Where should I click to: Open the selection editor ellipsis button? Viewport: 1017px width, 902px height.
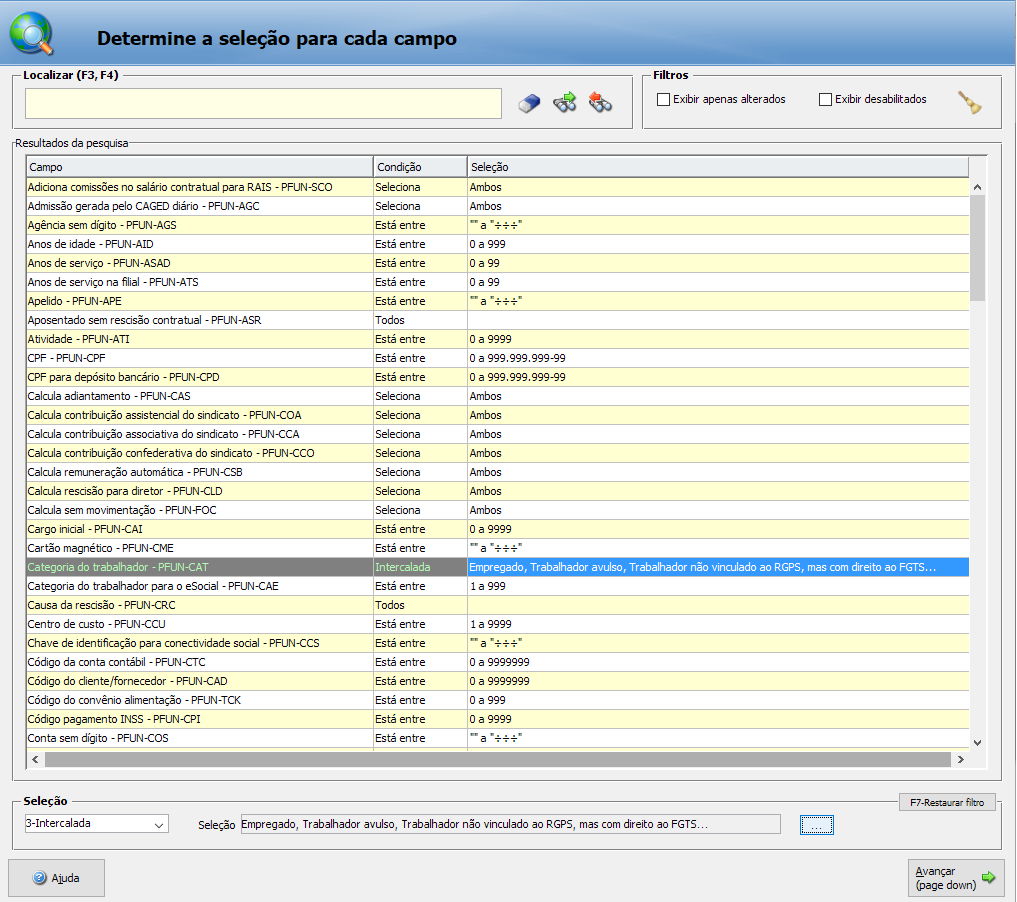point(816,825)
